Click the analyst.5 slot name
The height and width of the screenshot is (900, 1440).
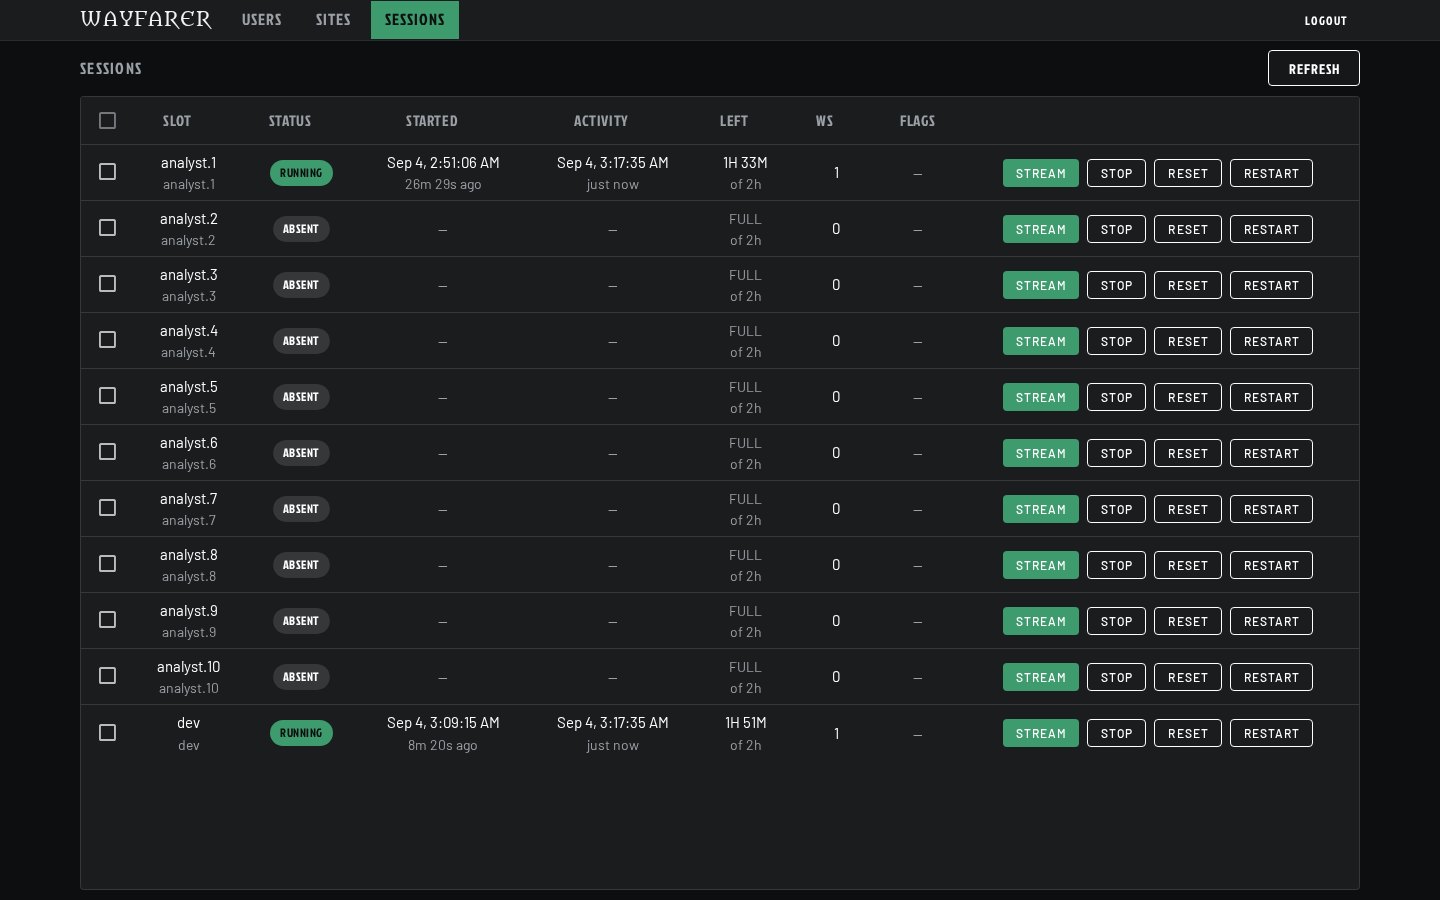[189, 387]
